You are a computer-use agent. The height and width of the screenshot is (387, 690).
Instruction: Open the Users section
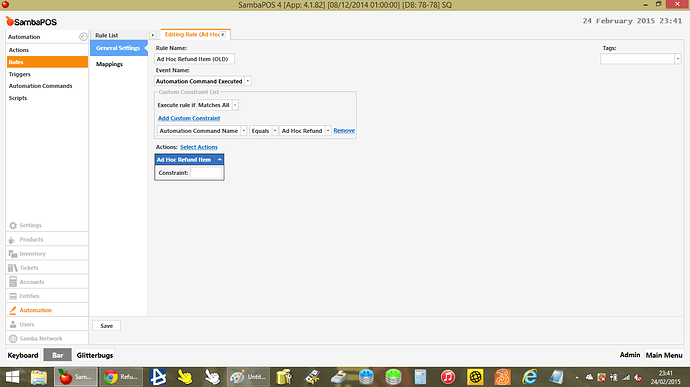click(47, 324)
